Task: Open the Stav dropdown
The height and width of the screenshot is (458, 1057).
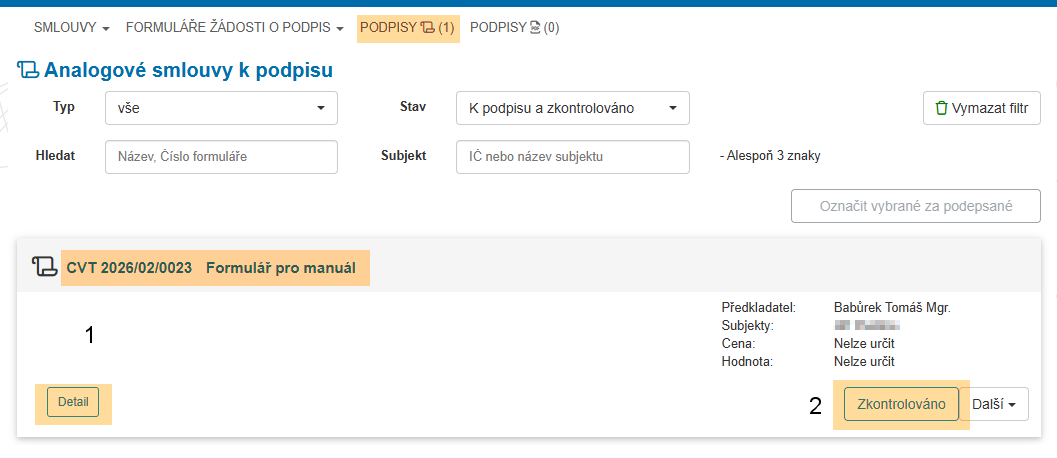Action: (x=572, y=108)
